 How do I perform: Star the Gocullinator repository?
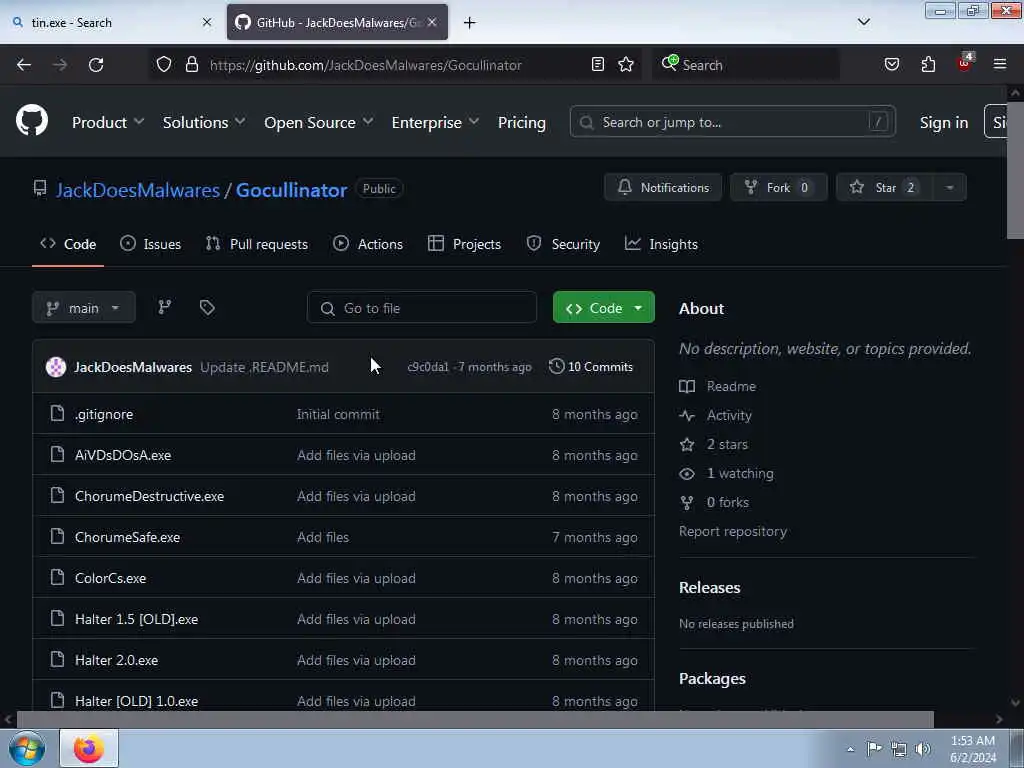885,187
